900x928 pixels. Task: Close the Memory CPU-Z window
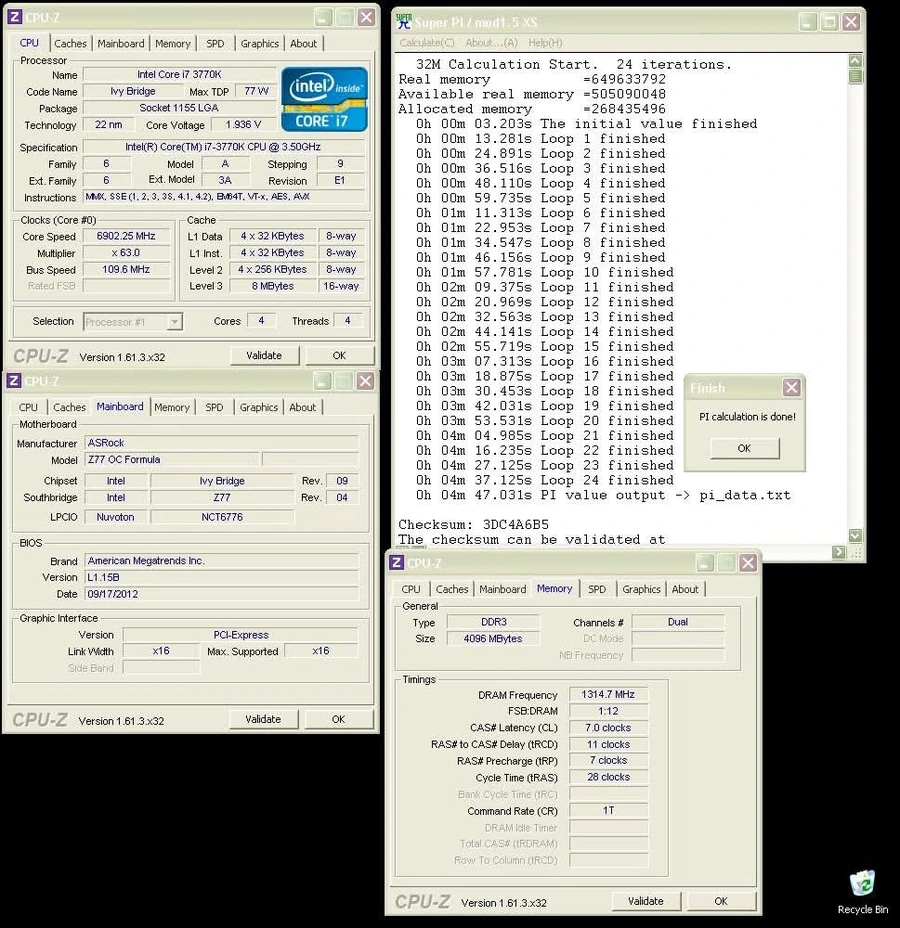pyautogui.click(x=748, y=562)
